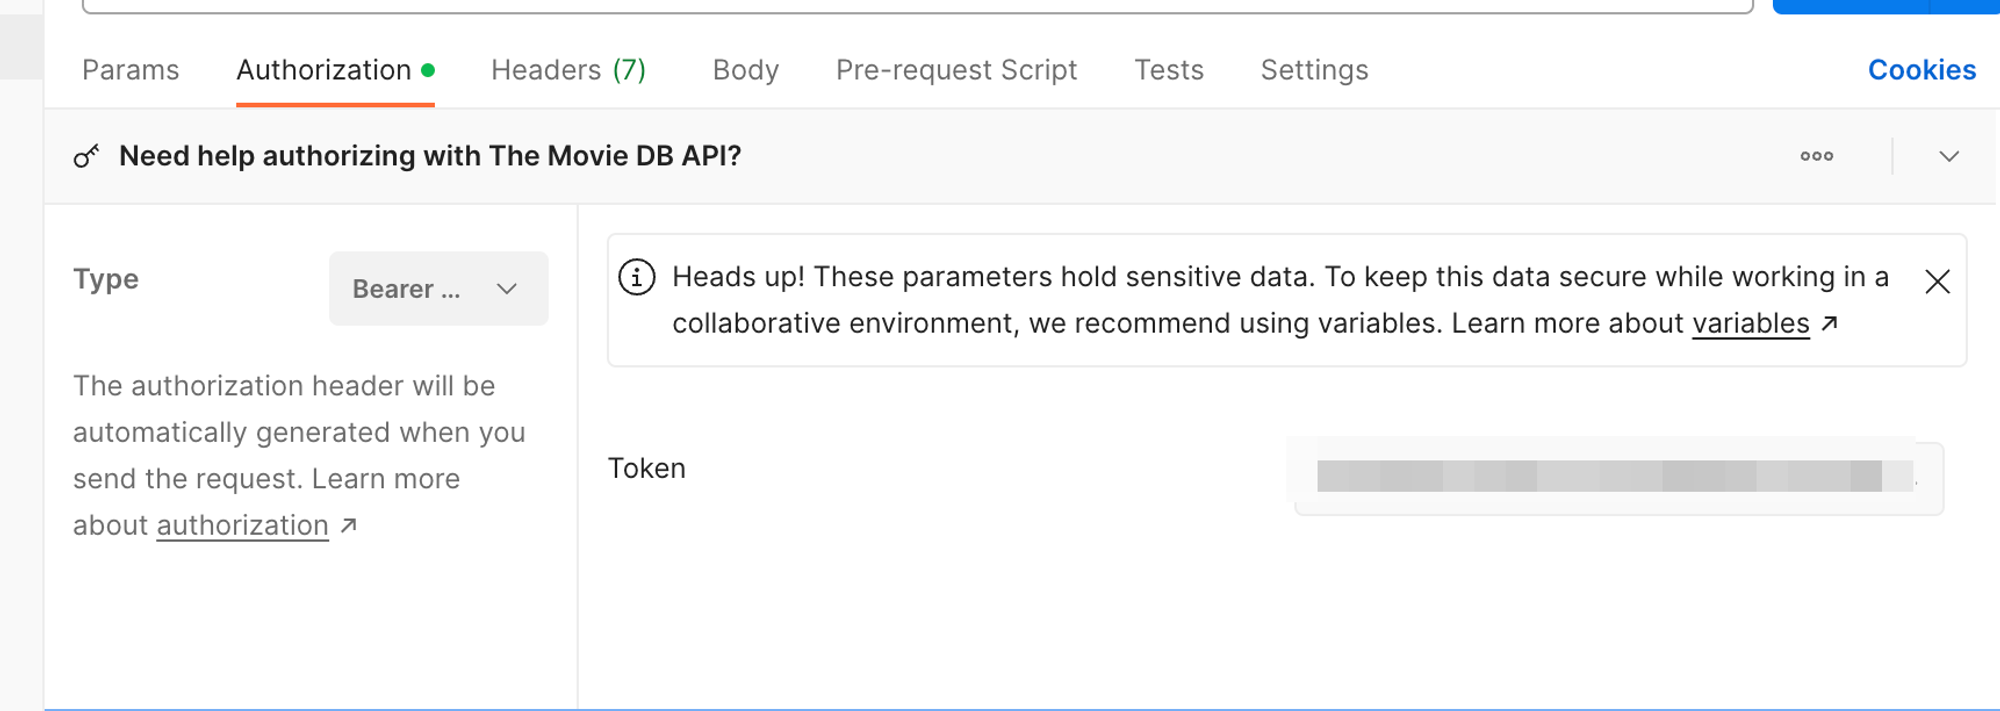Follow the authorization learn-more link
Screen dimensions: 2000x711
click(x=242, y=526)
